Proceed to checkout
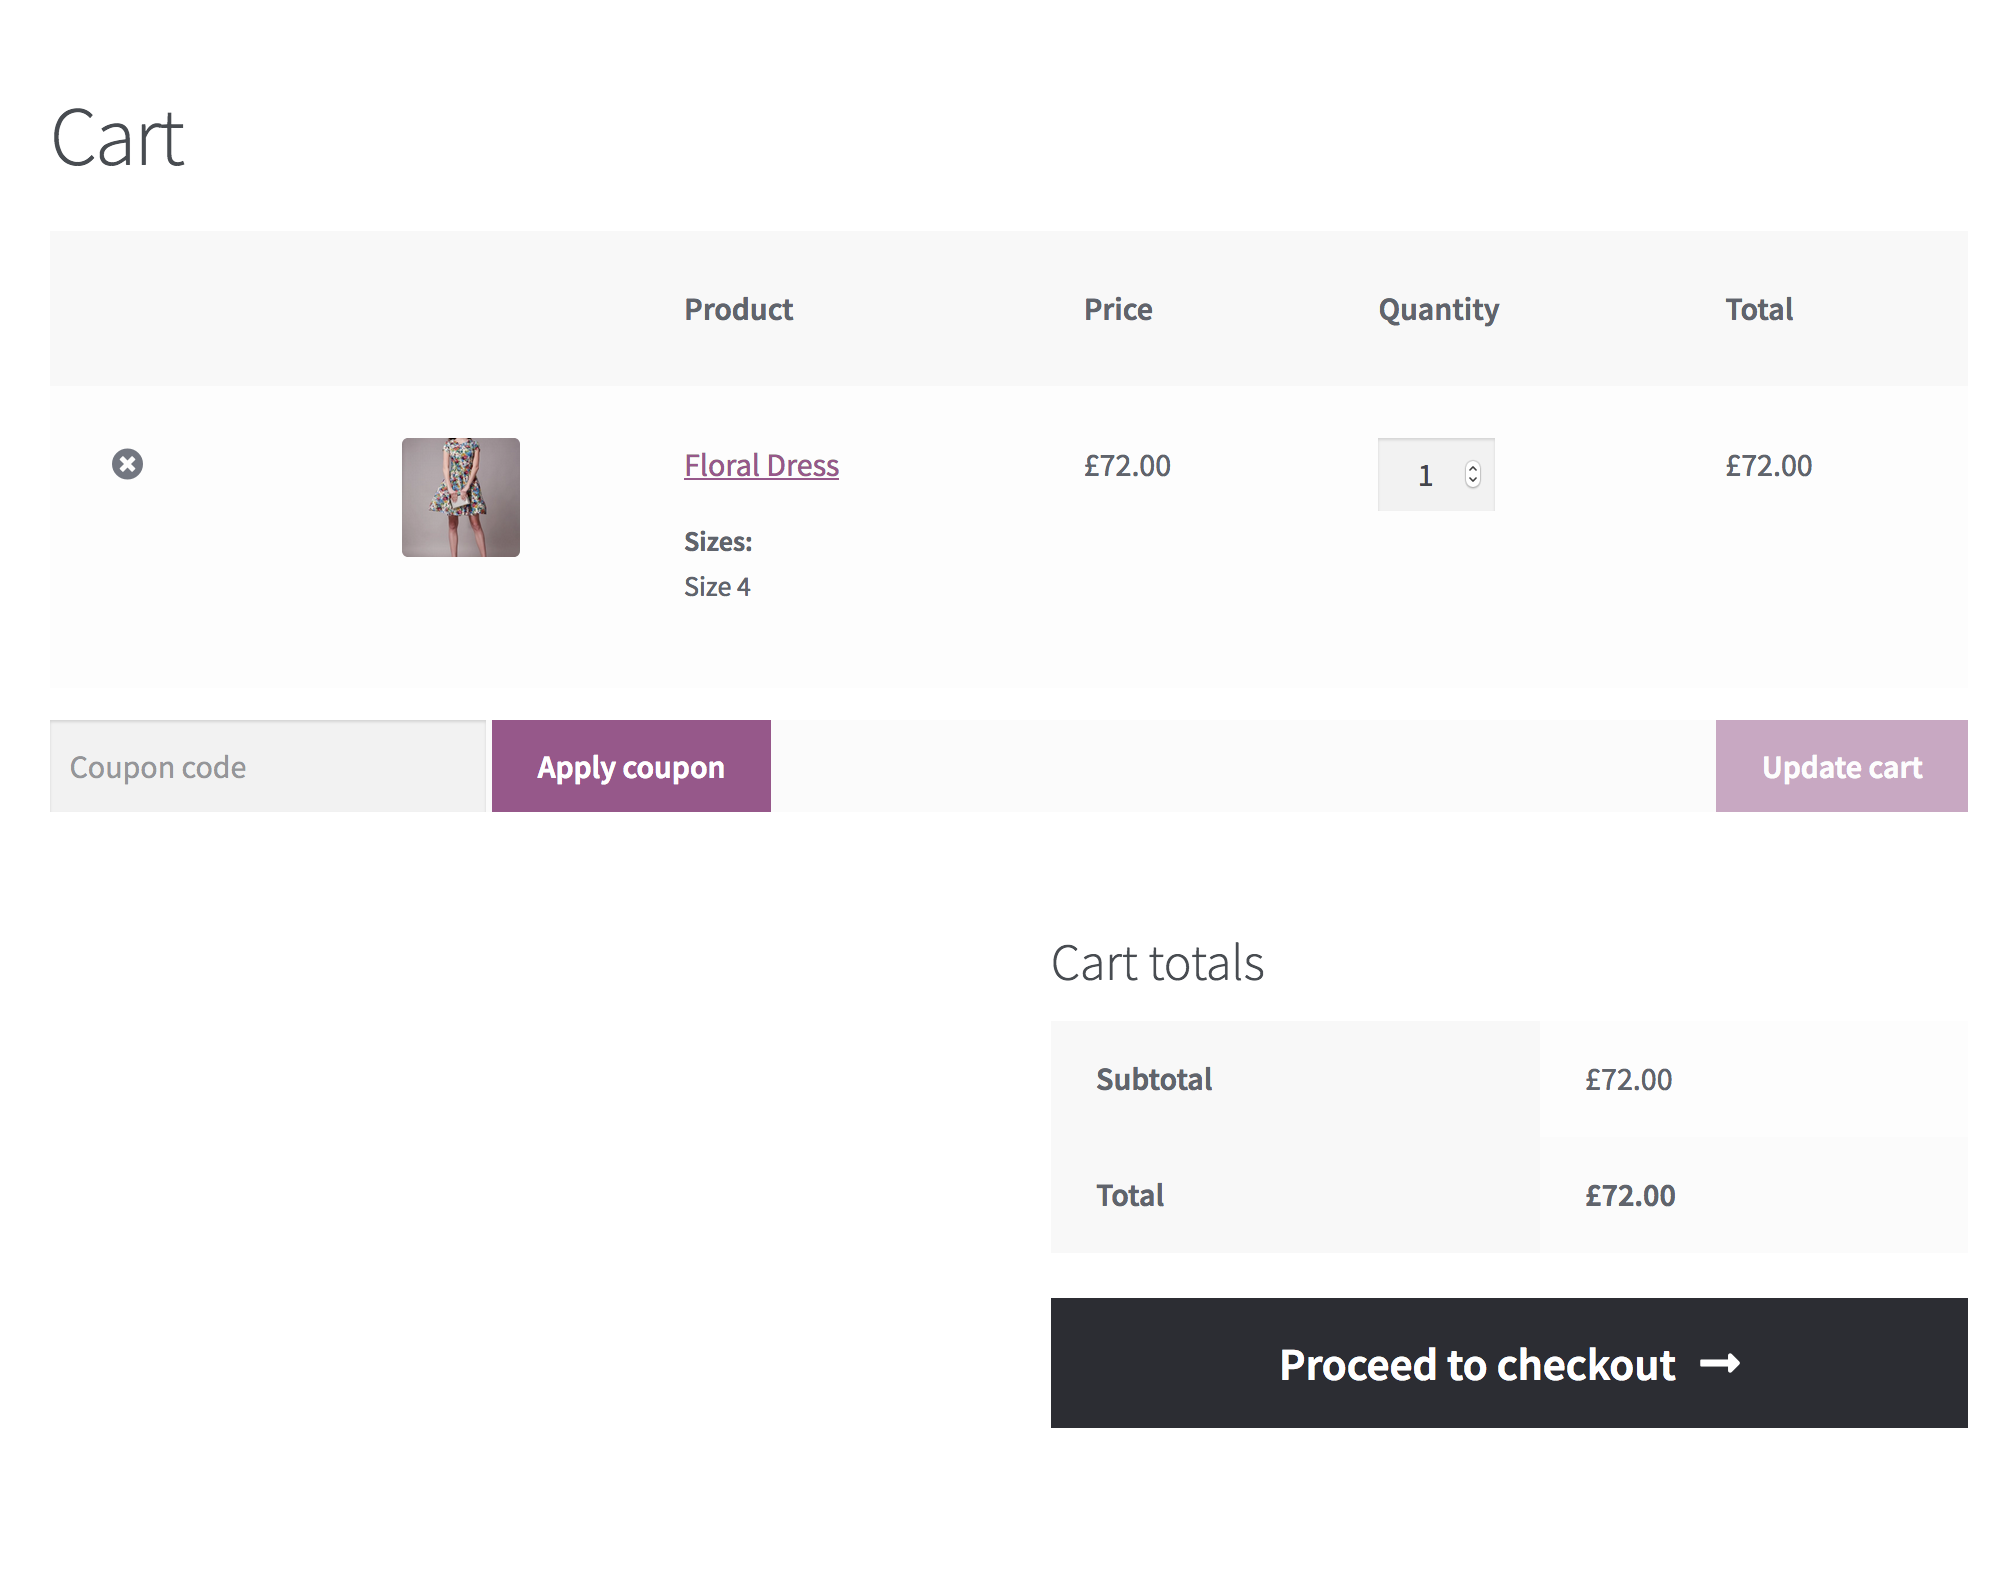Image resolution: width=2010 pixels, height=1572 pixels. tap(1509, 1363)
